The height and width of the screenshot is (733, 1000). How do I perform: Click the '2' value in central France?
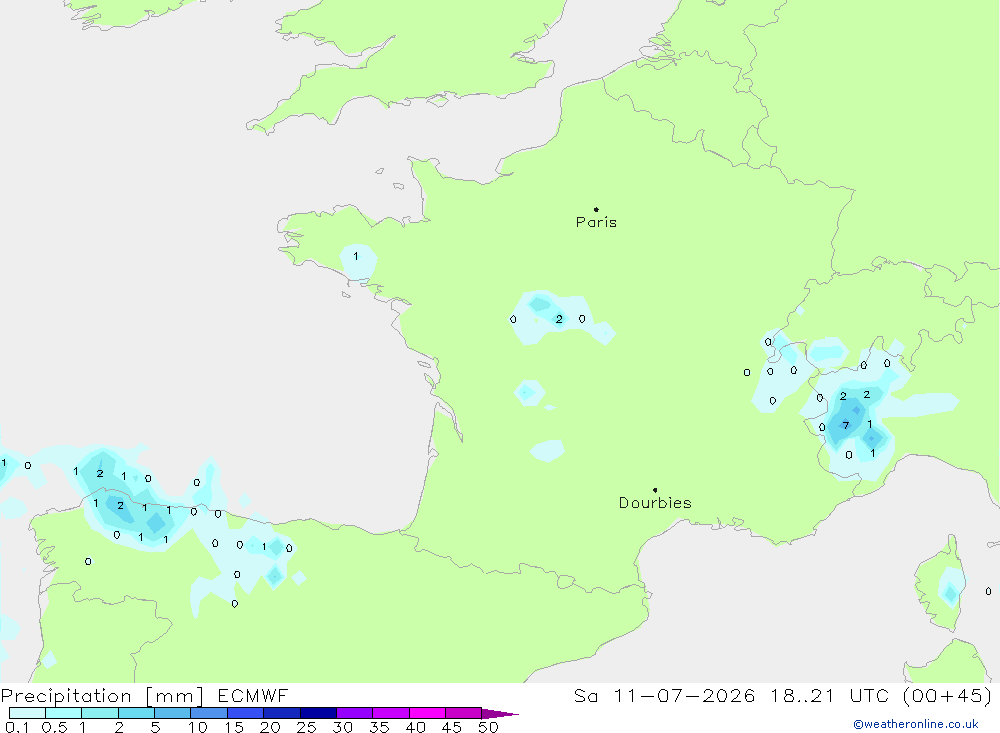tap(559, 319)
